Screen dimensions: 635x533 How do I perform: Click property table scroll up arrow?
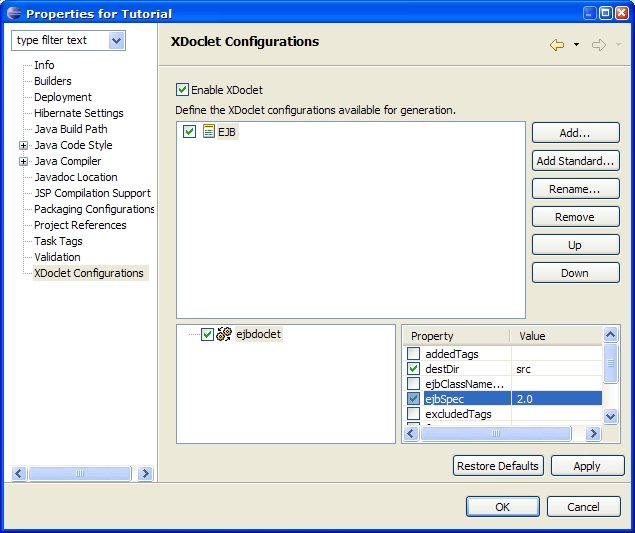pos(610,335)
